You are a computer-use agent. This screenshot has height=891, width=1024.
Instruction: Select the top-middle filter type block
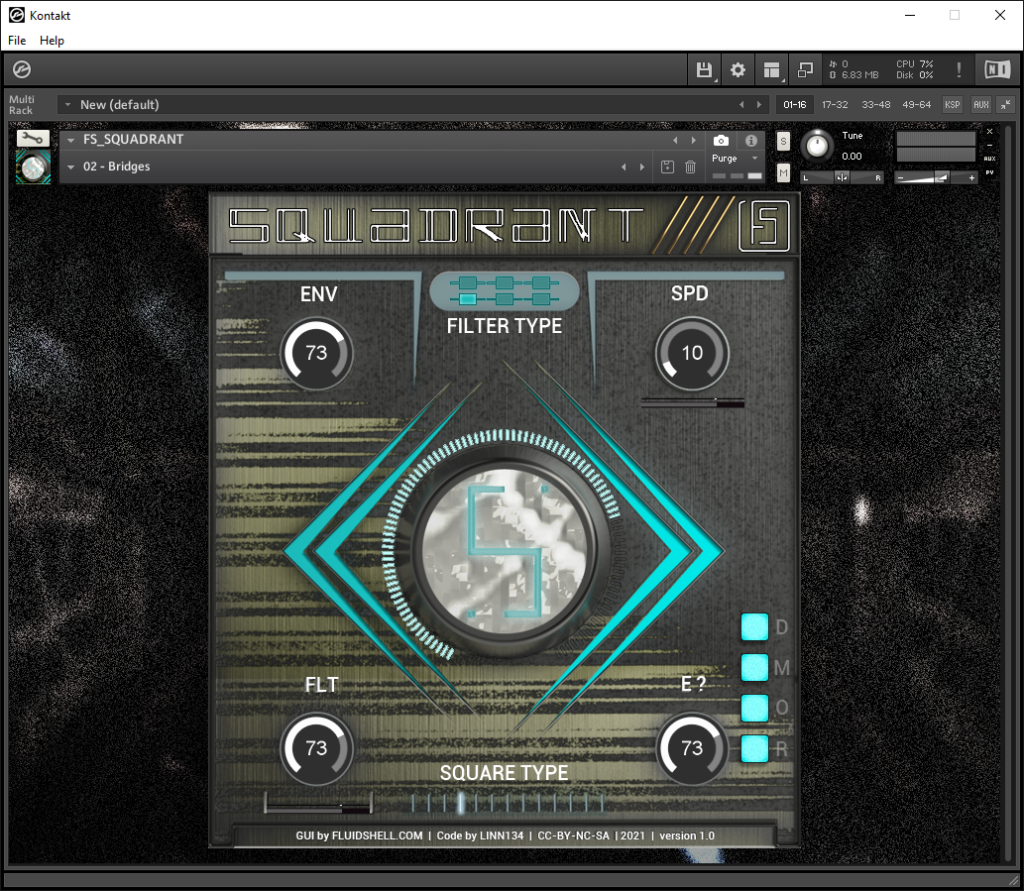(x=504, y=283)
